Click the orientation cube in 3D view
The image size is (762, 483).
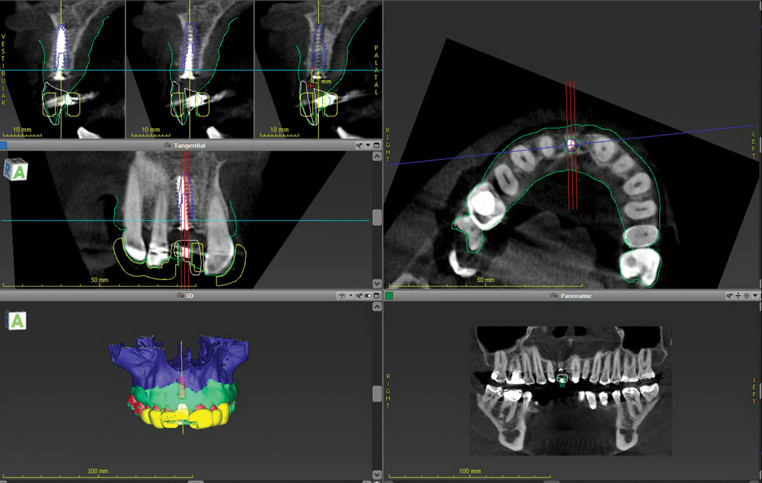coord(17,320)
